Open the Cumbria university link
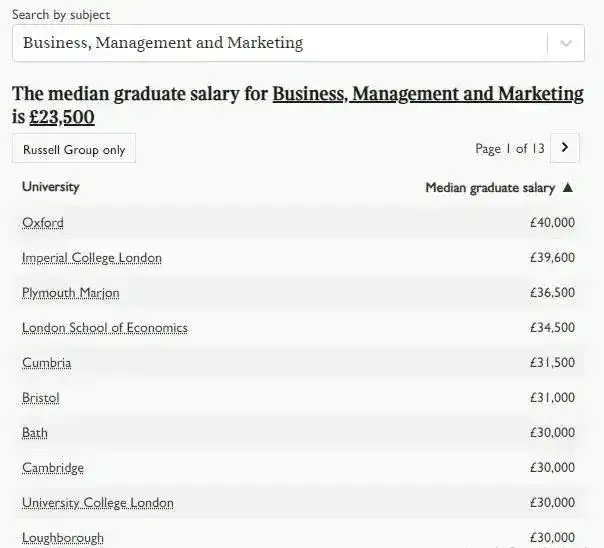The image size is (604, 548). coord(47,363)
